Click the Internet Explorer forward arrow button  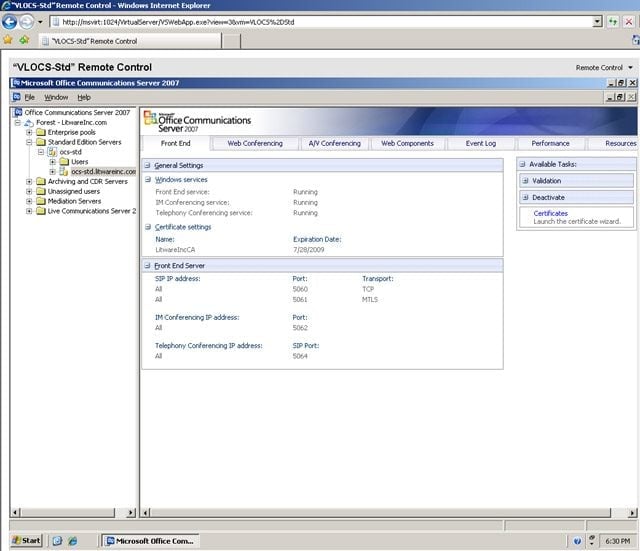(x=27, y=22)
